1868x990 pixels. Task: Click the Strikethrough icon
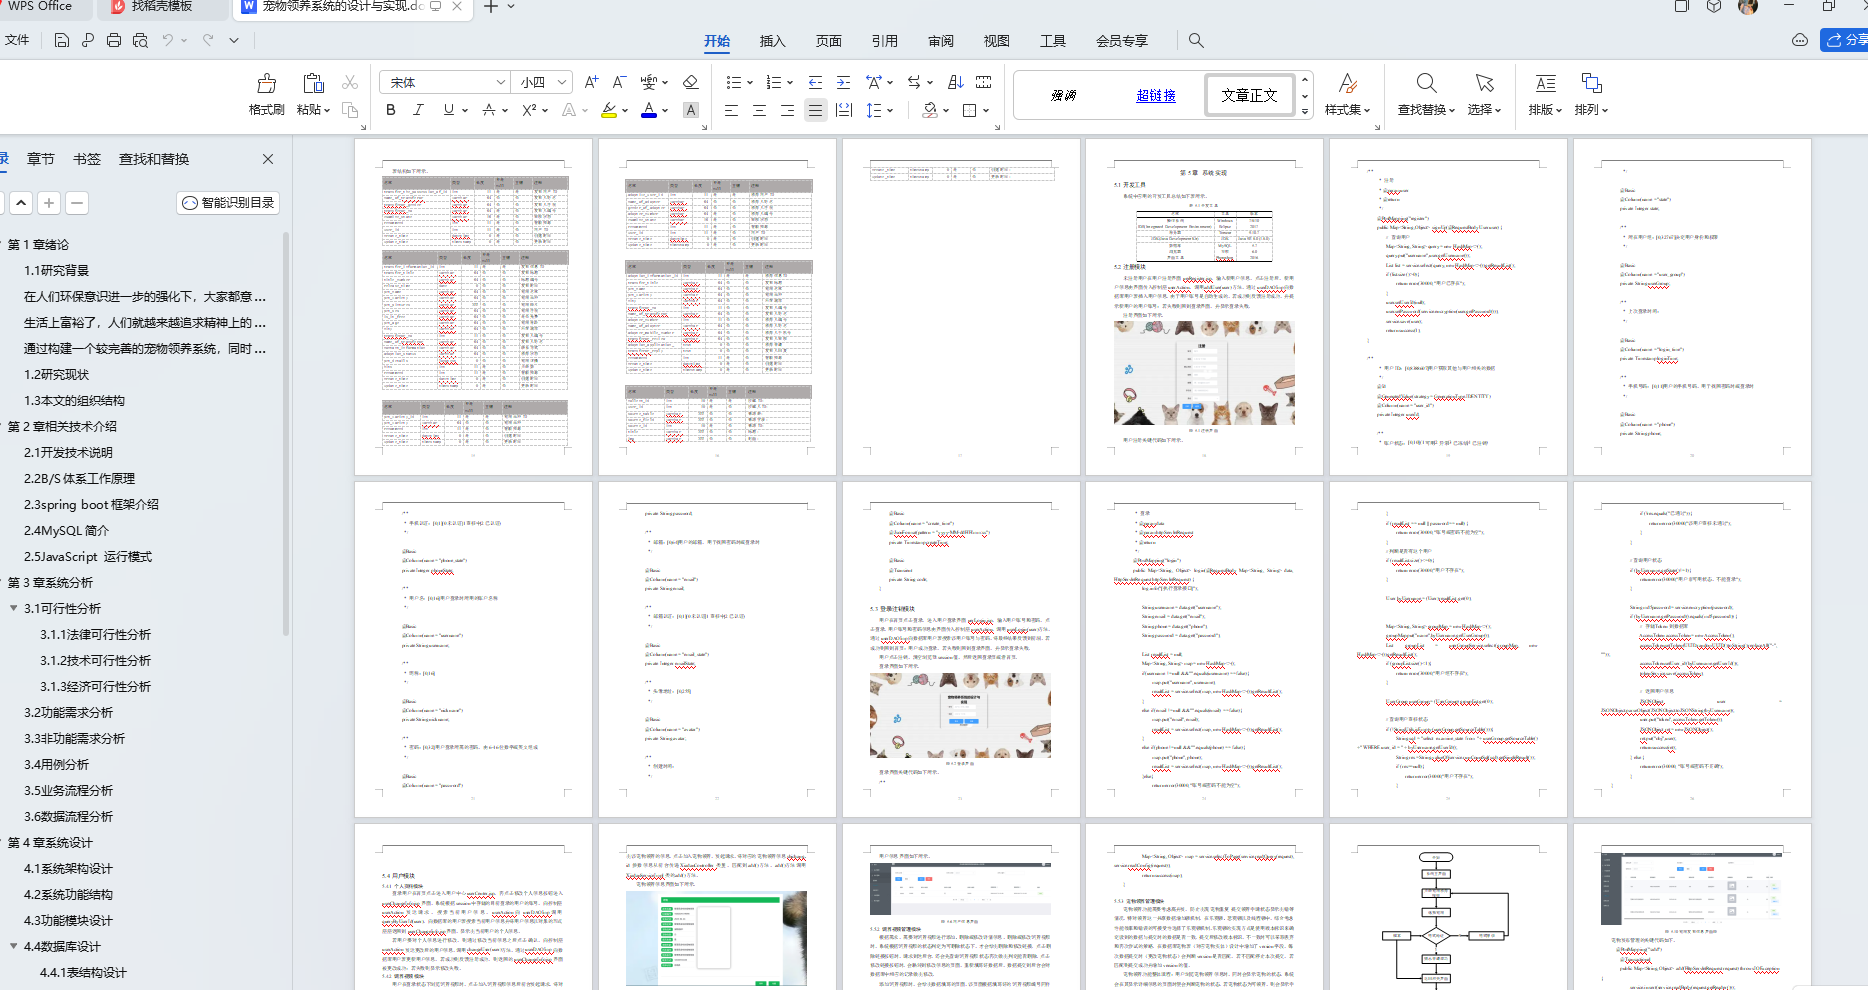tap(489, 110)
